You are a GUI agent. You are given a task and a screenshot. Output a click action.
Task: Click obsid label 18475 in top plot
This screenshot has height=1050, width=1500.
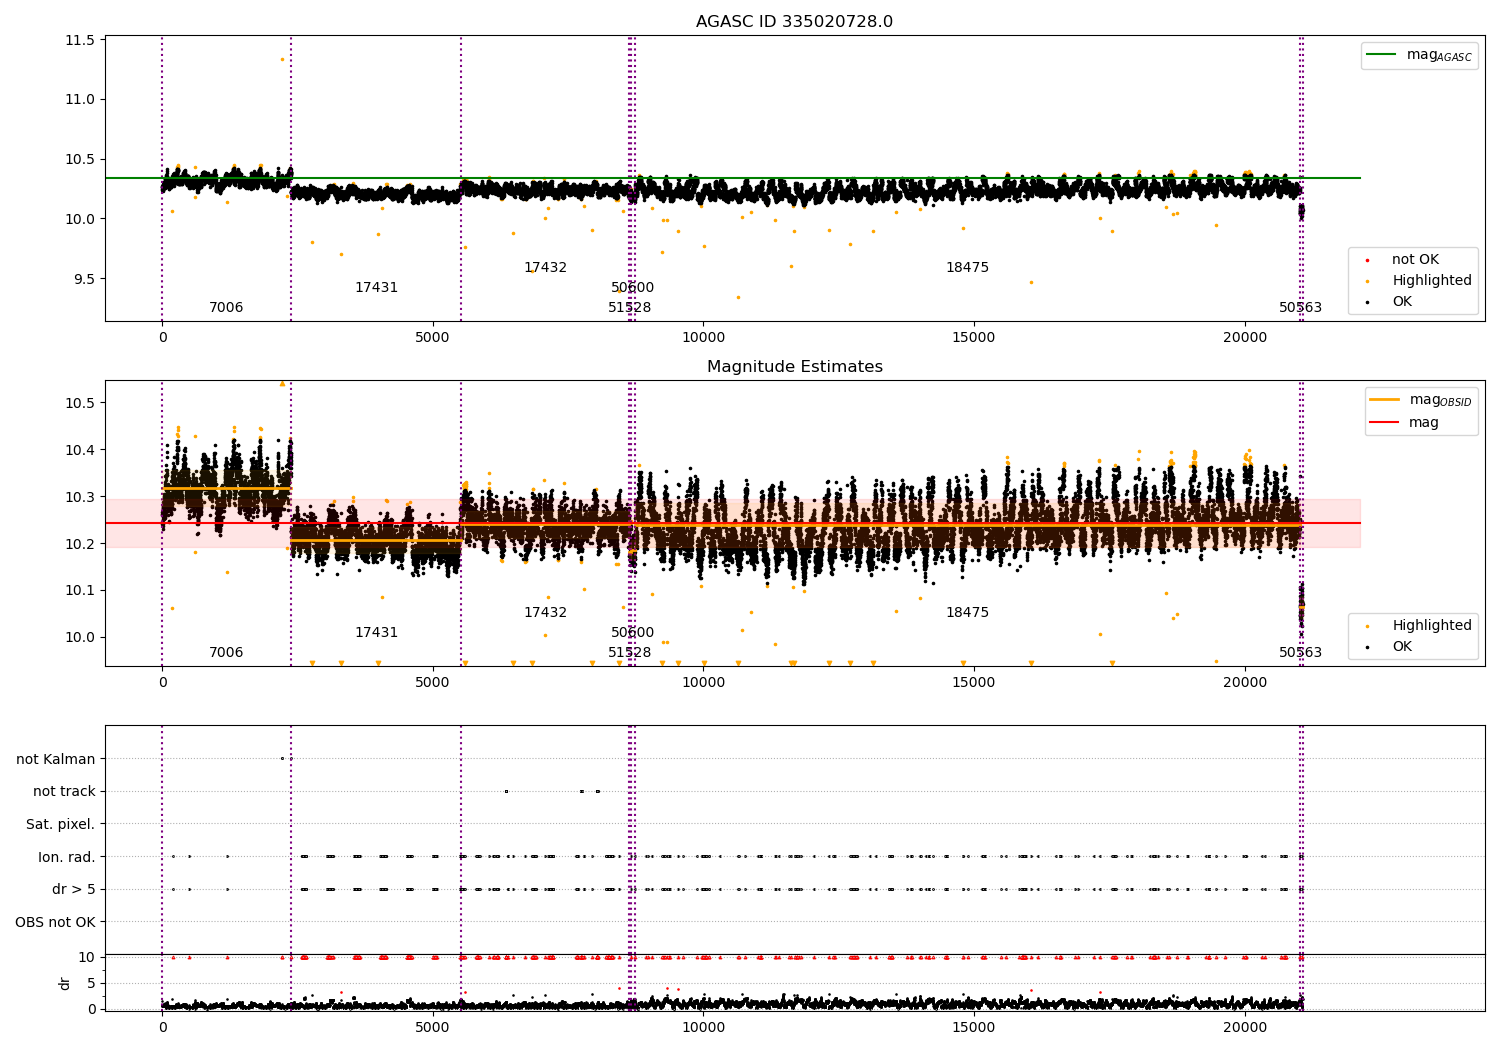[967, 268]
